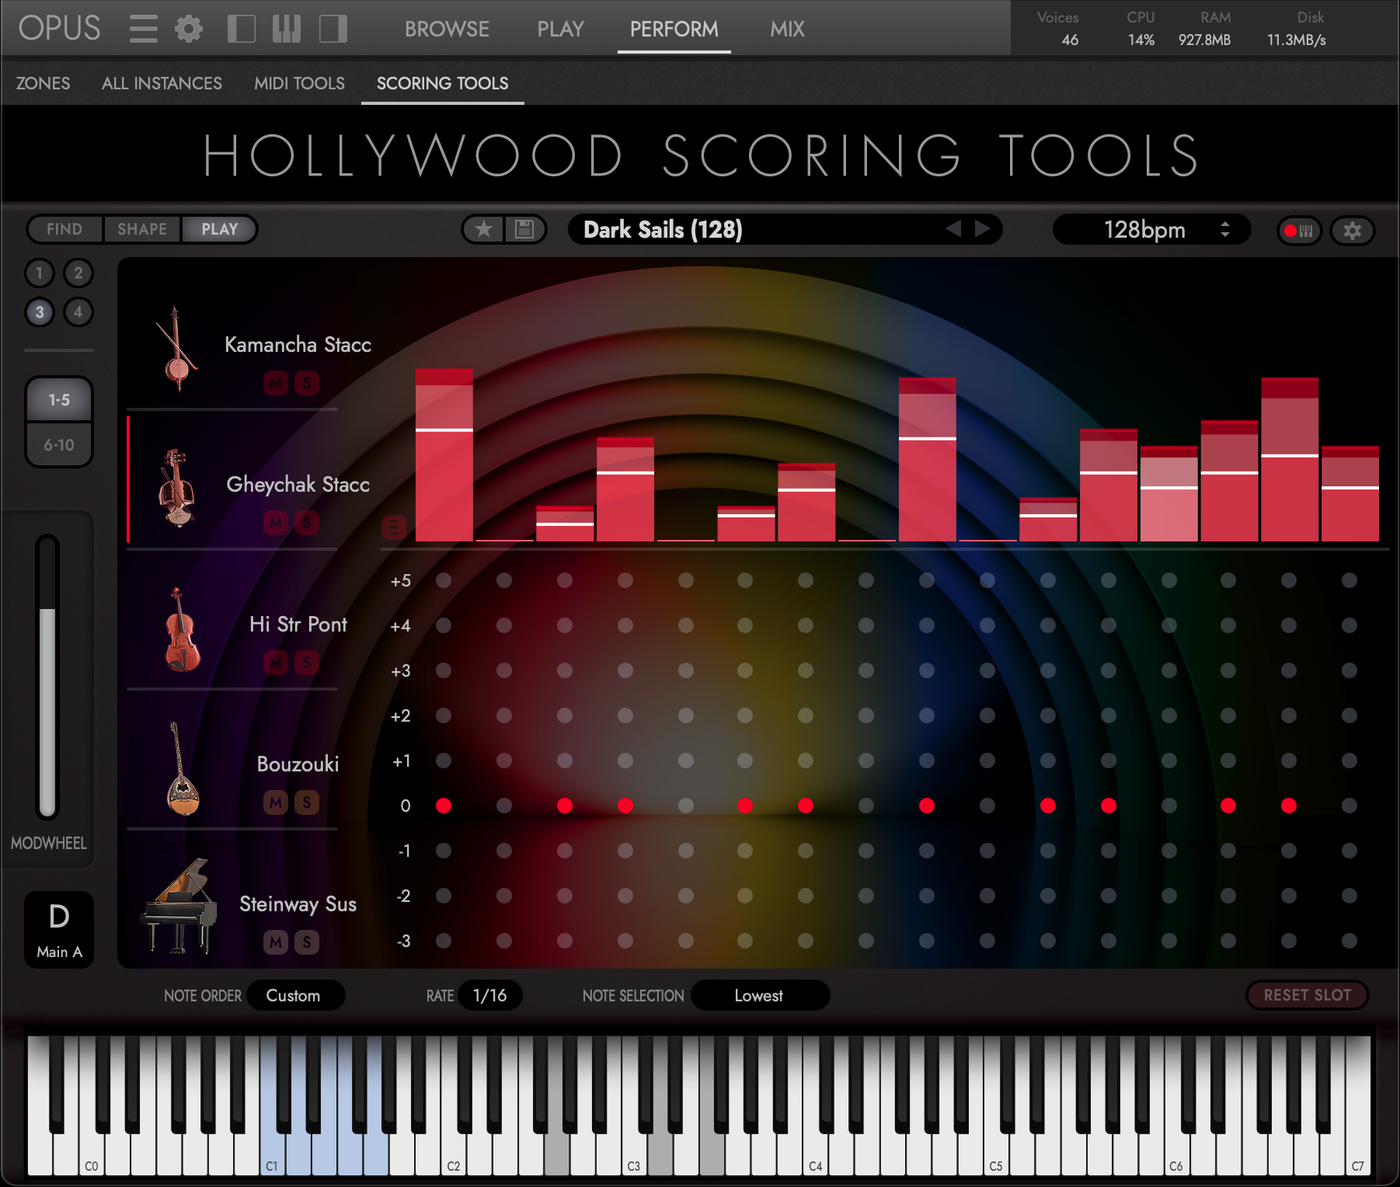Solo Steinway Sus
This screenshot has height=1187, width=1400.
[307, 942]
